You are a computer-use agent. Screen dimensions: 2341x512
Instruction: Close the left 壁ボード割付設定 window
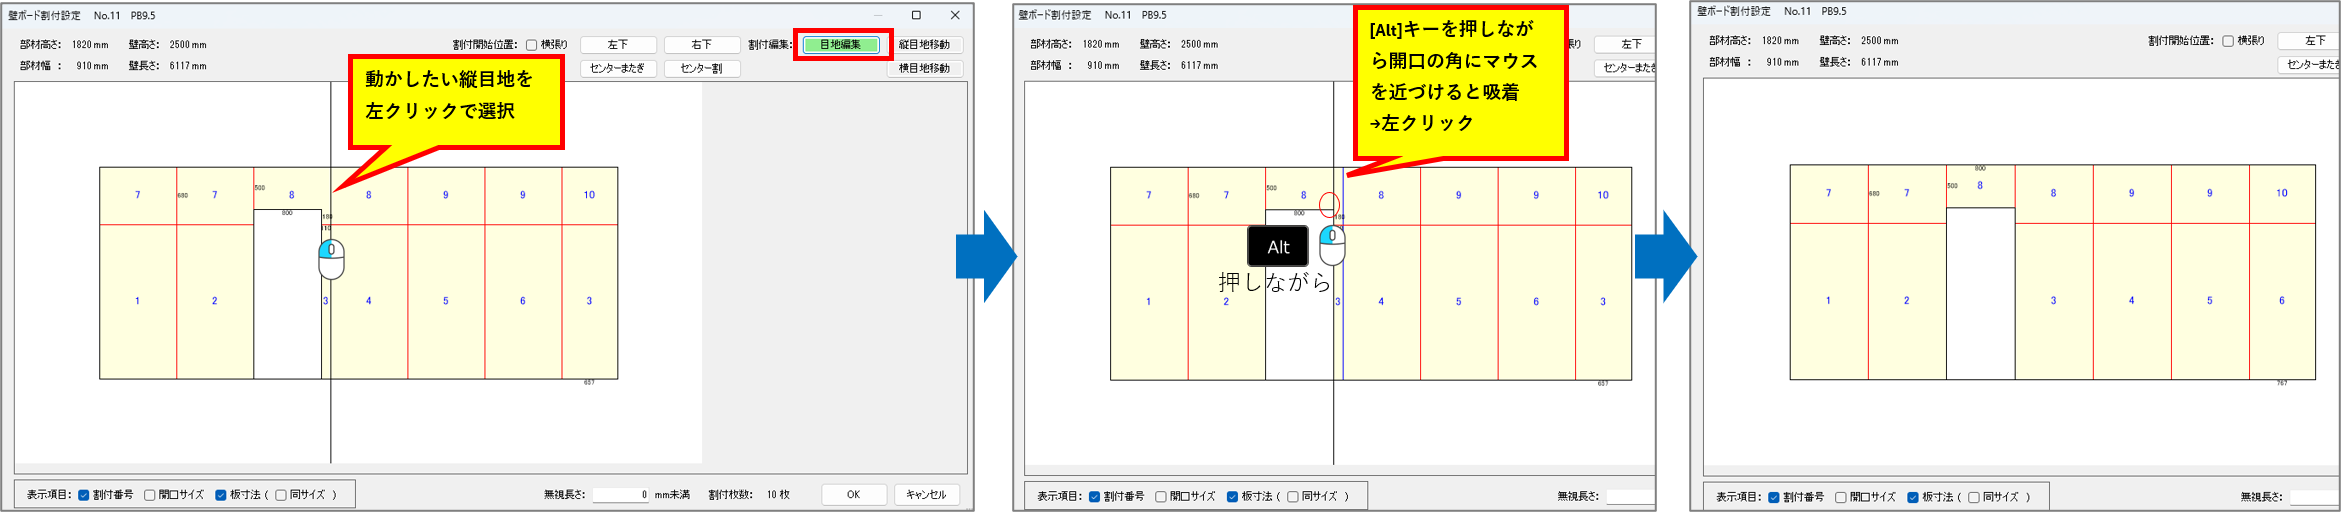coord(955,15)
